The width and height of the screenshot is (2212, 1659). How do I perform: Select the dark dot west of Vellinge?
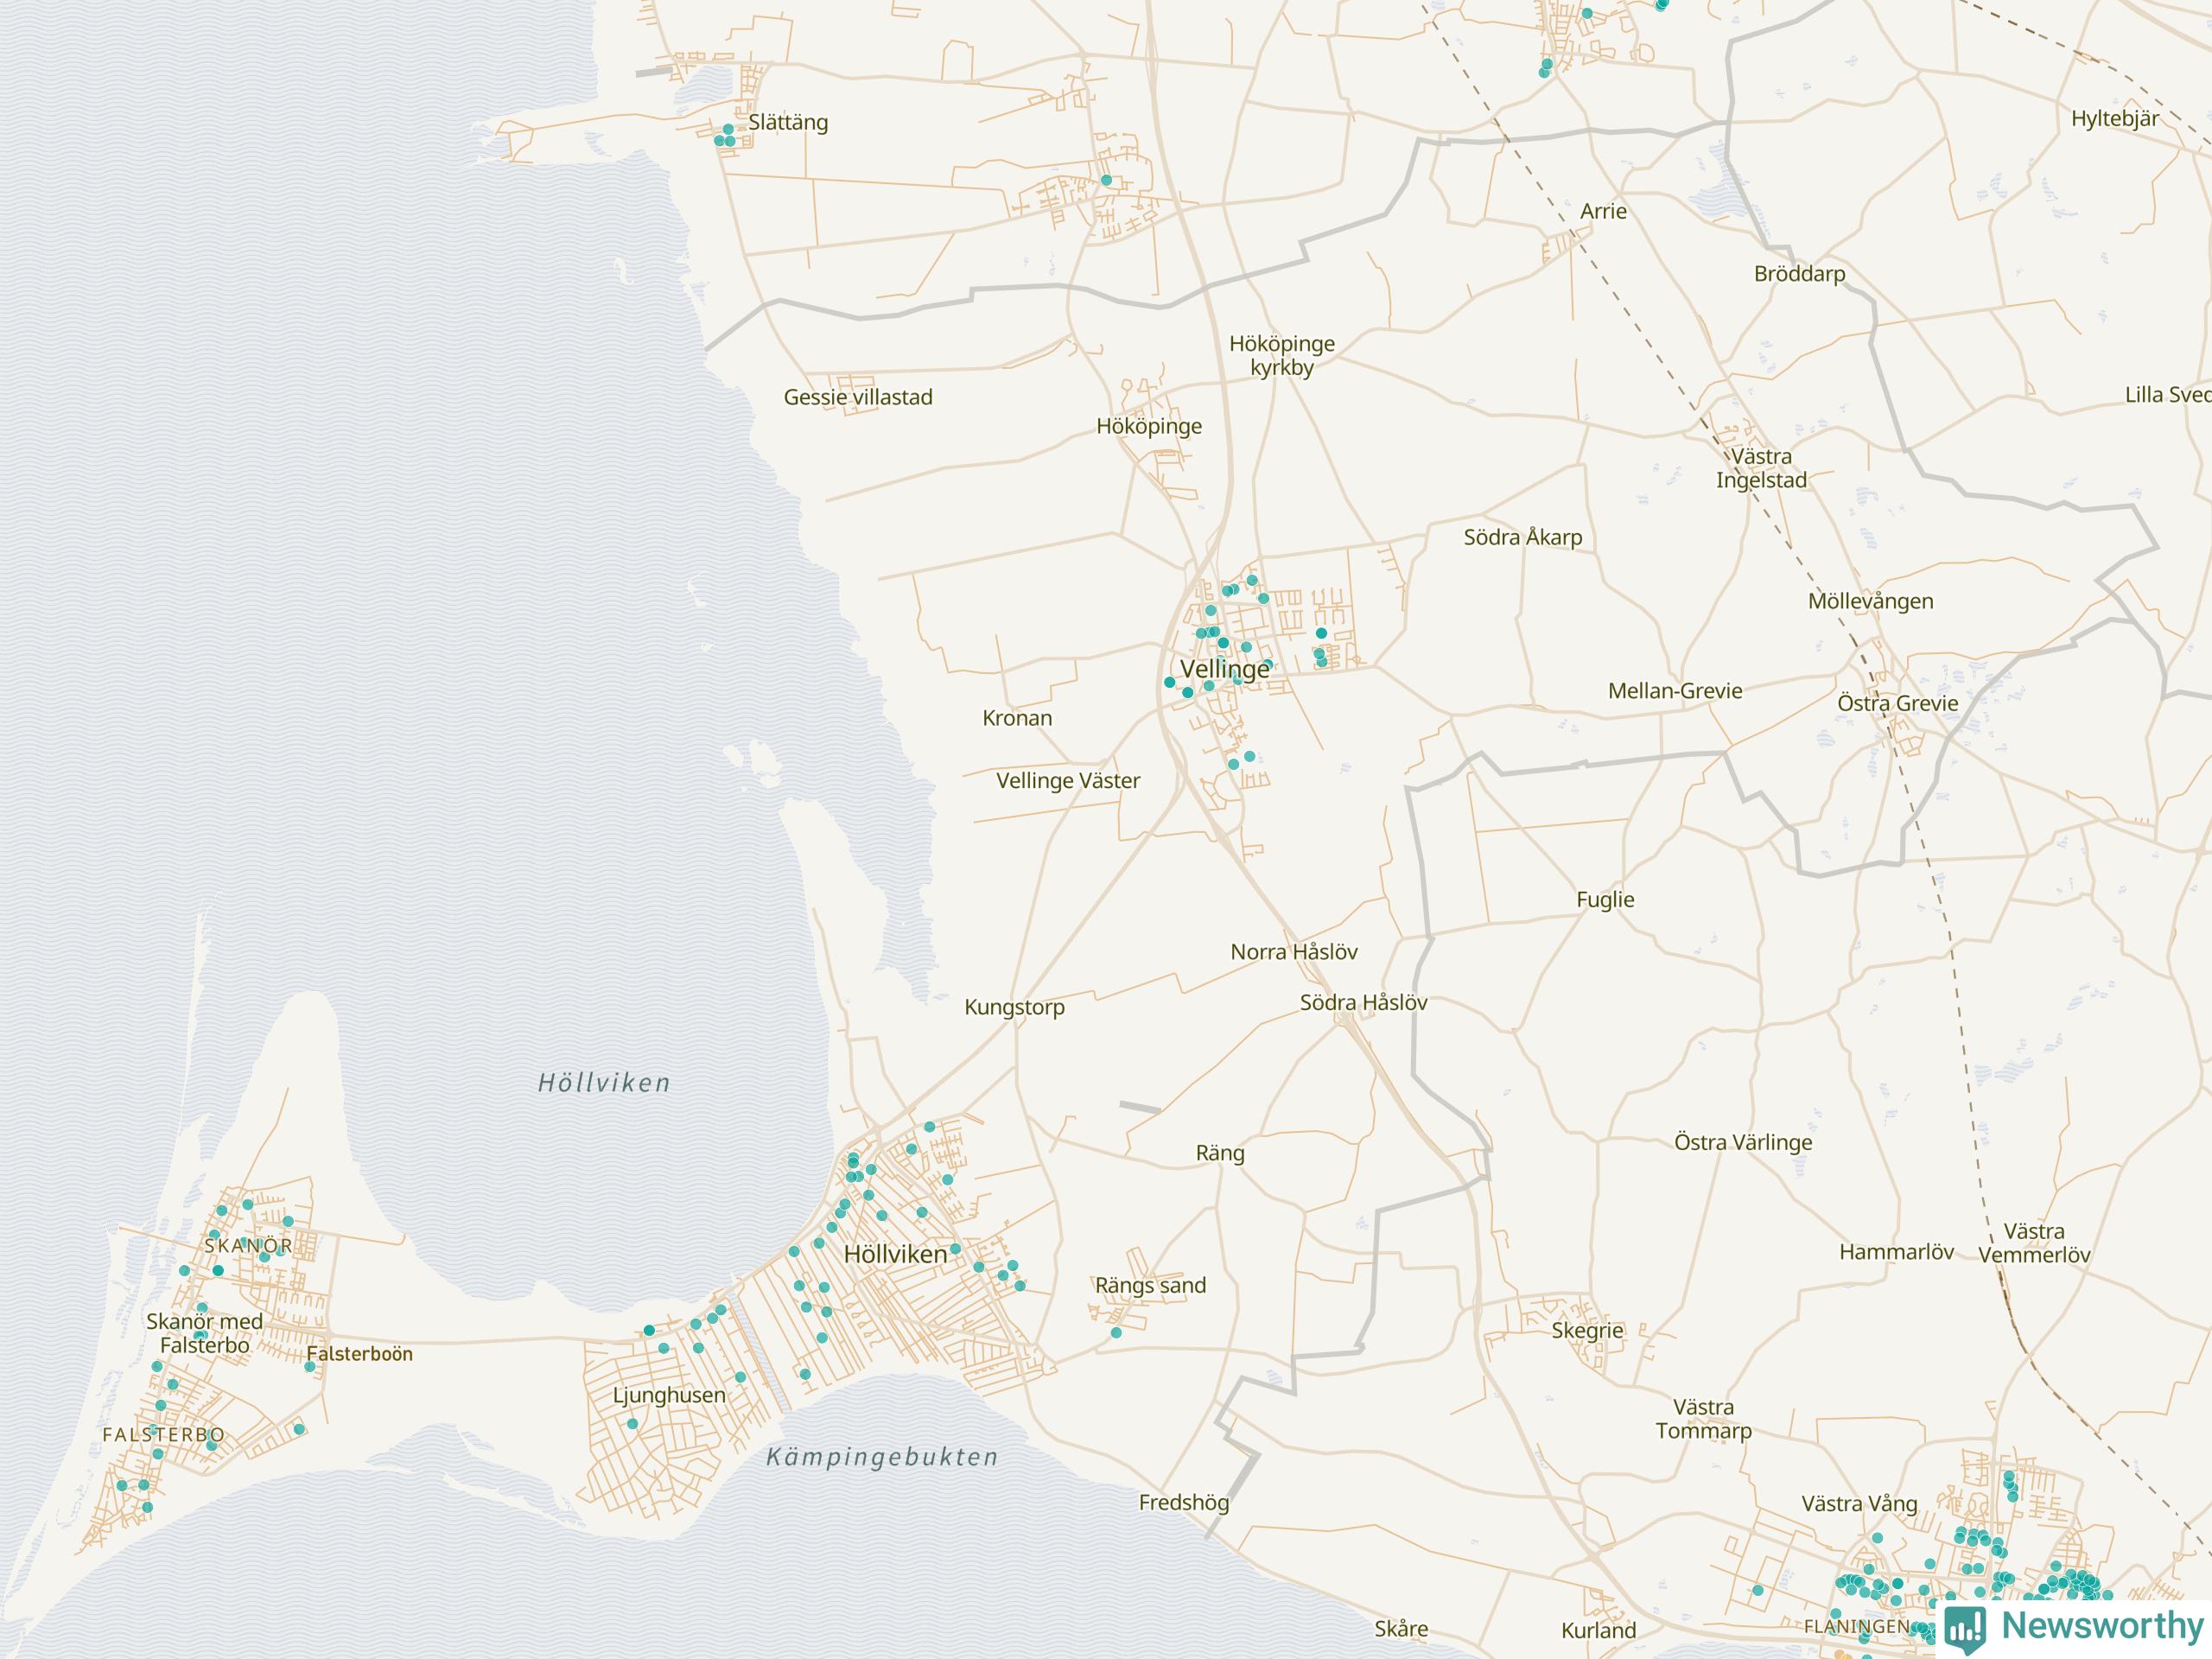pos(1169,682)
